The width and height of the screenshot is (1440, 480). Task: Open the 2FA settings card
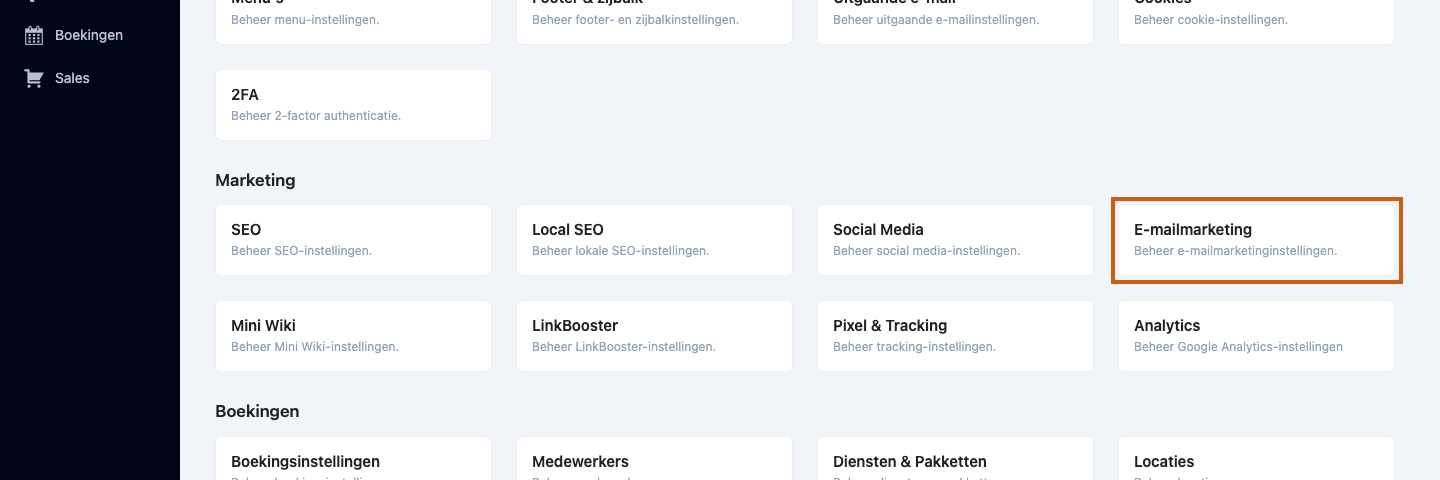point(353,105)
